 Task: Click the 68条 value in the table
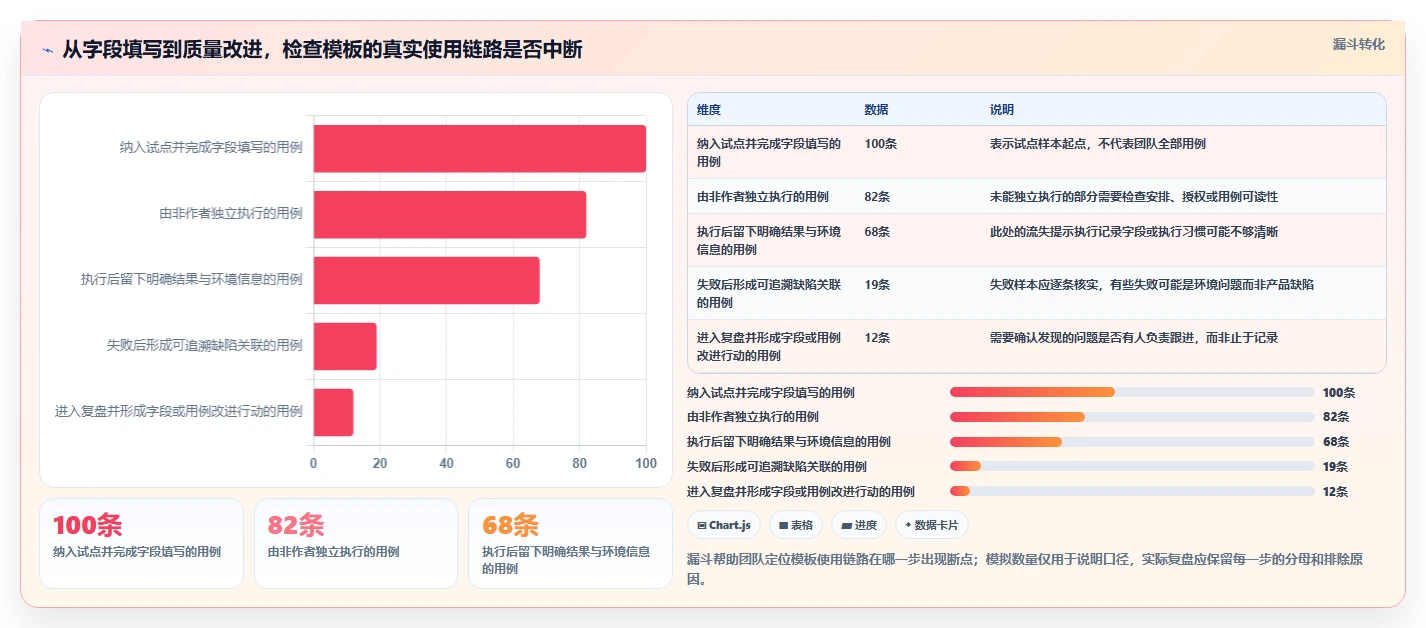877,232
